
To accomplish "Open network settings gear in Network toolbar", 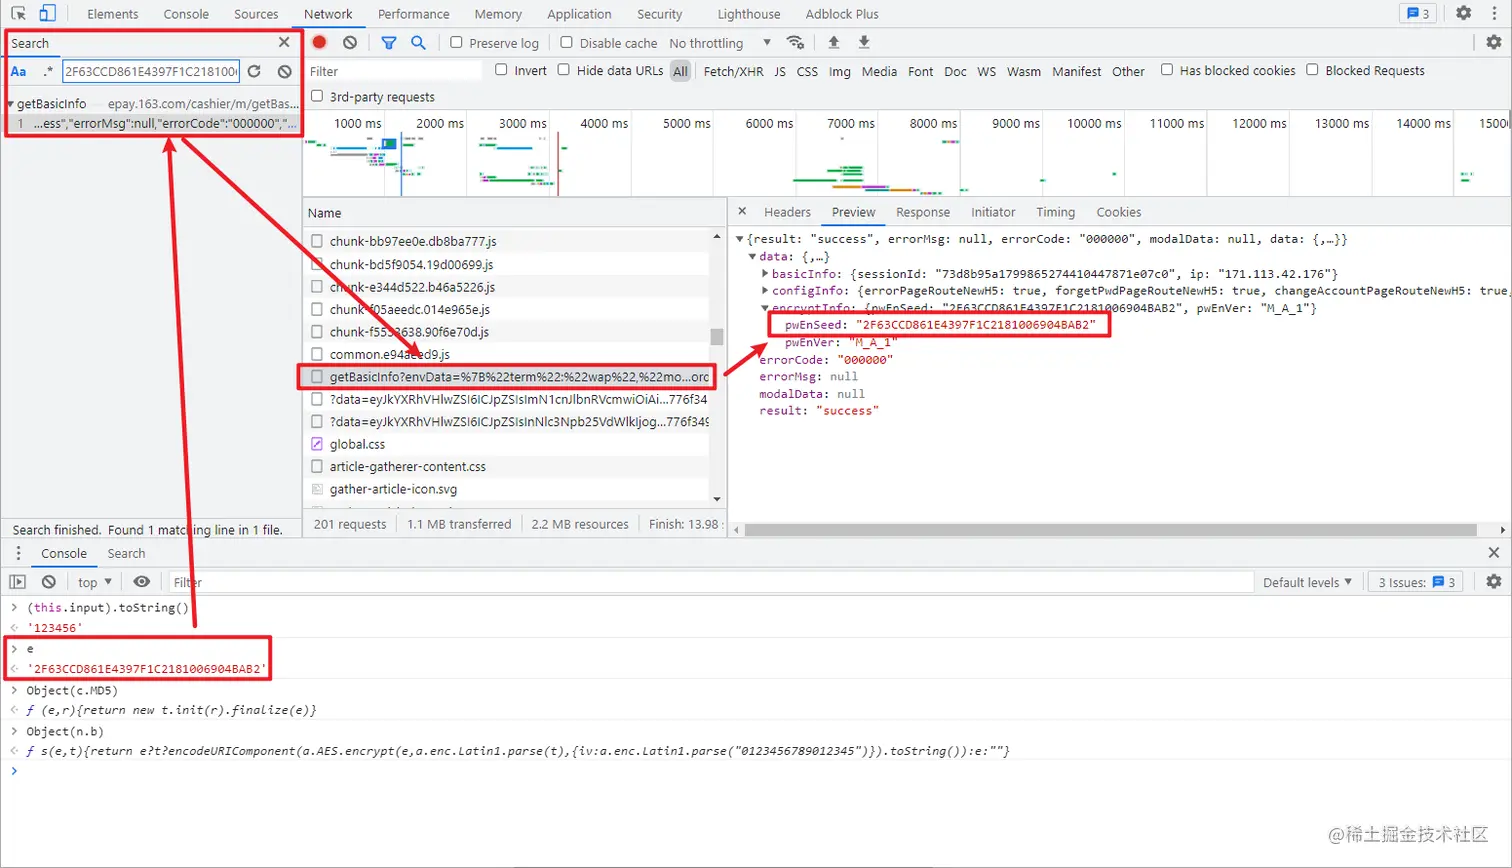I will point(1494,42).
